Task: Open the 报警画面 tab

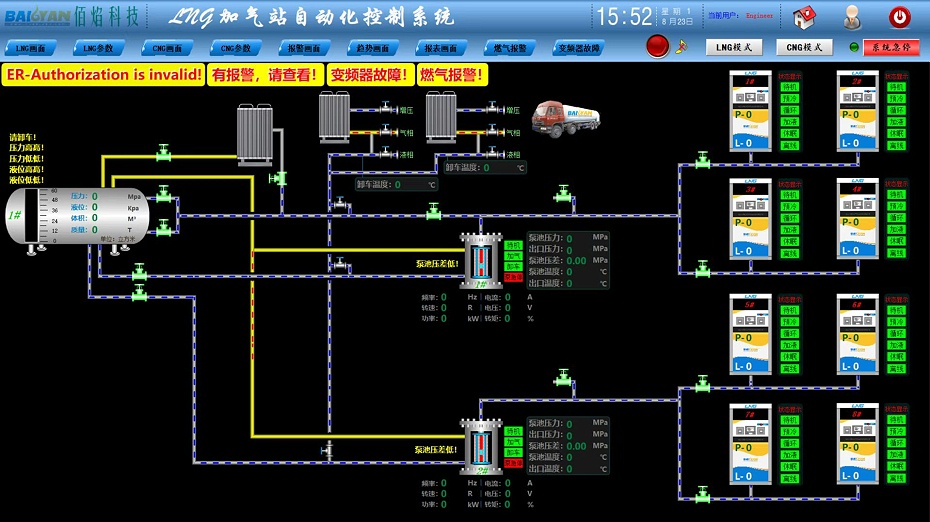Action: 303,48
